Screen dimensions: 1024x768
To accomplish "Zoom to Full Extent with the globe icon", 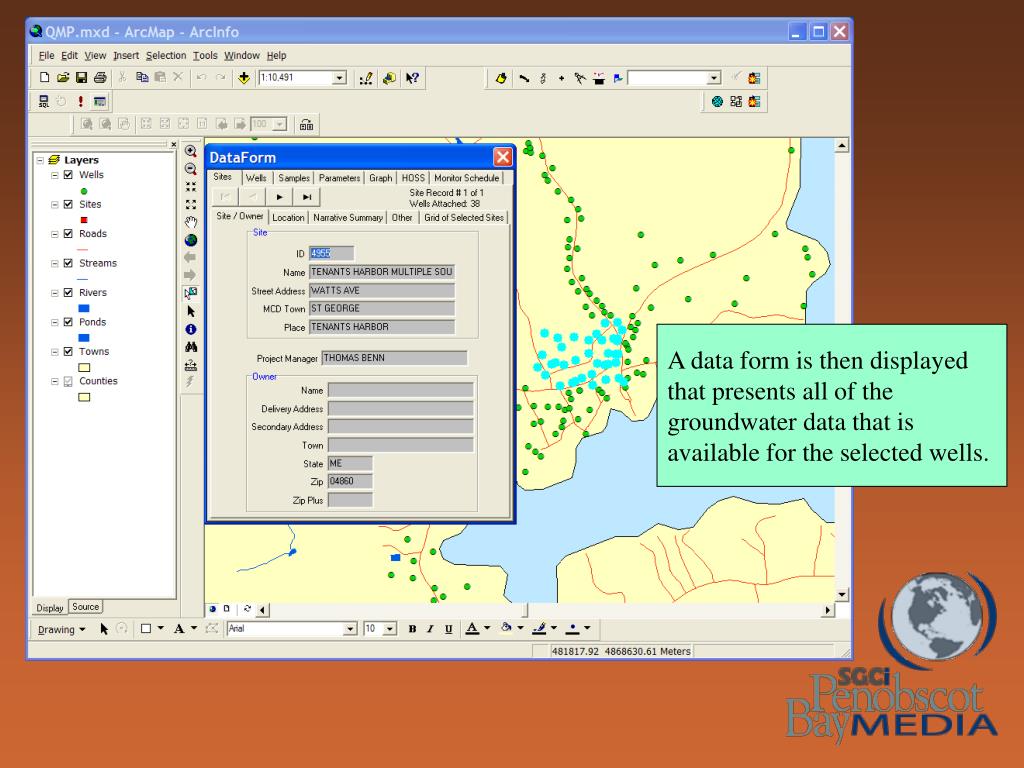I will click(x=191, y=240).
